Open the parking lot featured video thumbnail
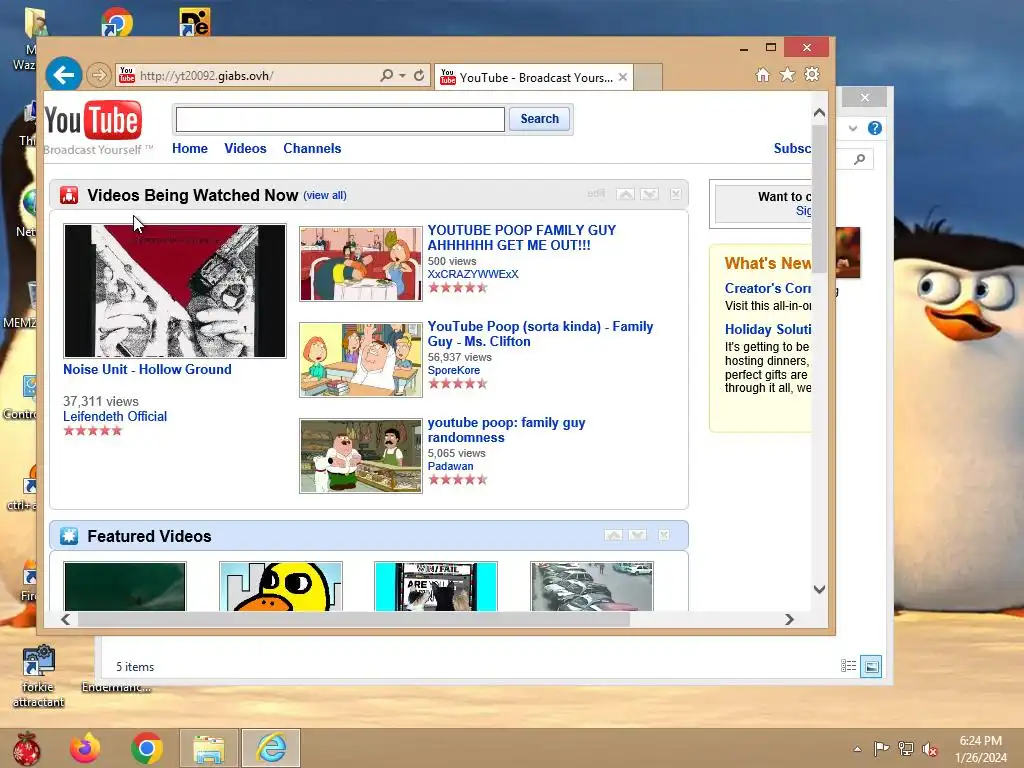Viewport: 1024px width, 768px height. click(592, 586)
